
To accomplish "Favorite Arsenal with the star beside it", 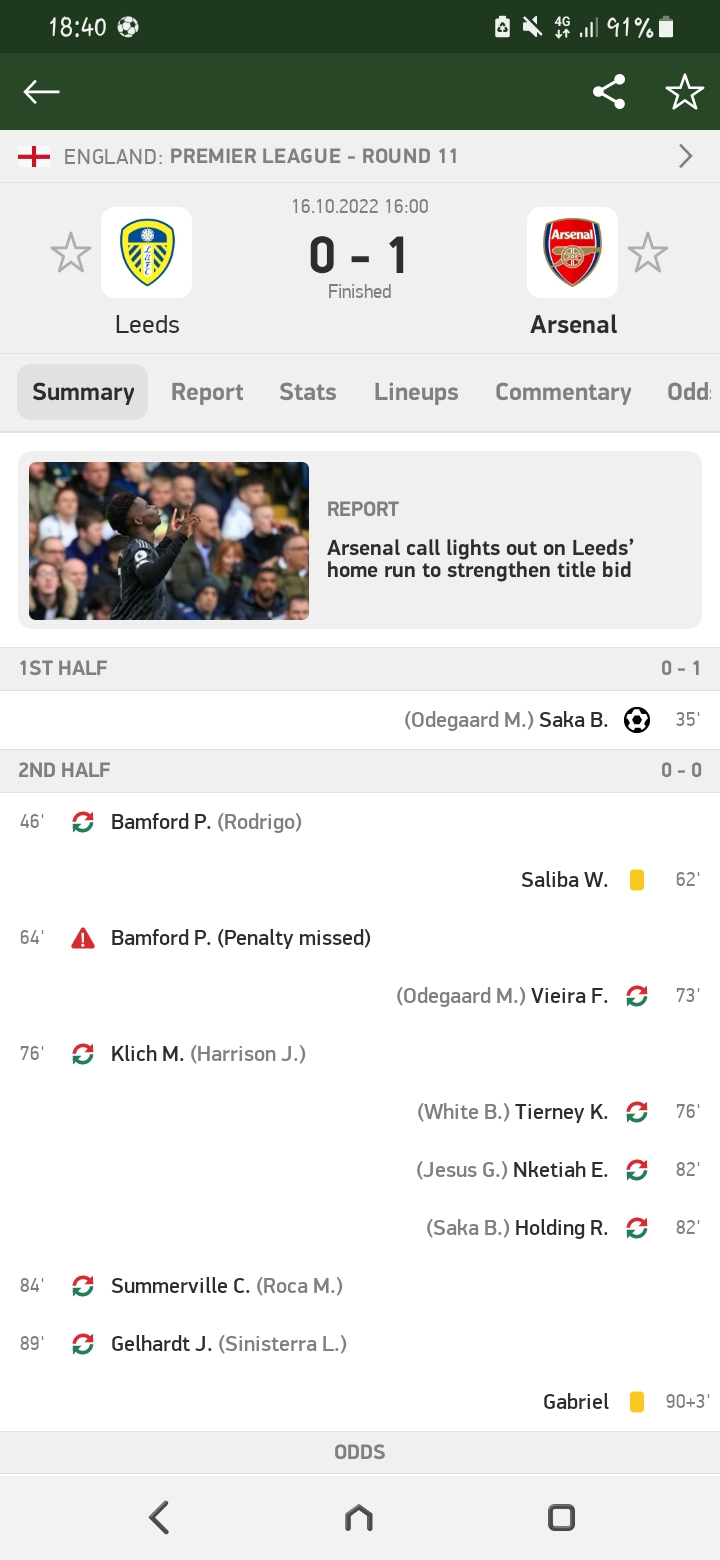I will 648,253.
